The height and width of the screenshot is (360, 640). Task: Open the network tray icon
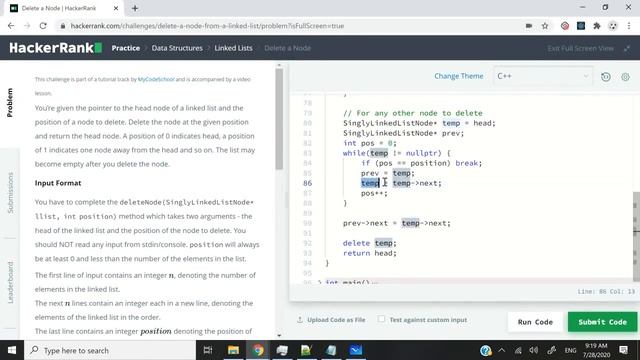[x=518, y=351]
